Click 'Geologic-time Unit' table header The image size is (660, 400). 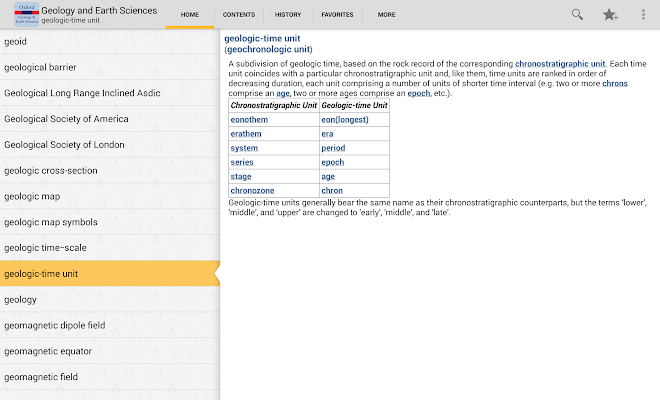click(x=354, y=105)
